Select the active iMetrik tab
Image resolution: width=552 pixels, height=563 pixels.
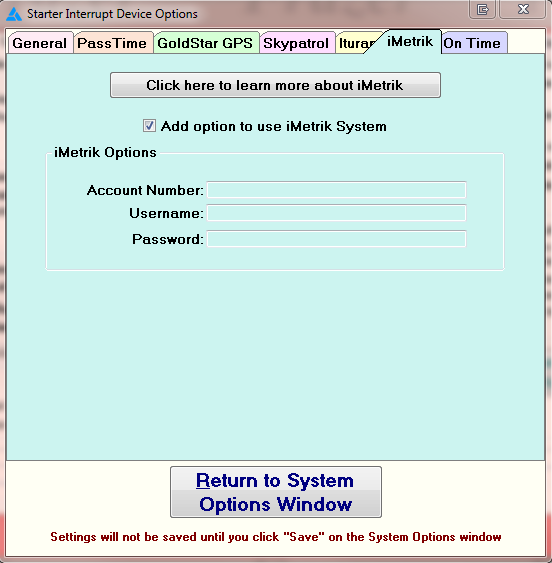(x=410, y=42)
